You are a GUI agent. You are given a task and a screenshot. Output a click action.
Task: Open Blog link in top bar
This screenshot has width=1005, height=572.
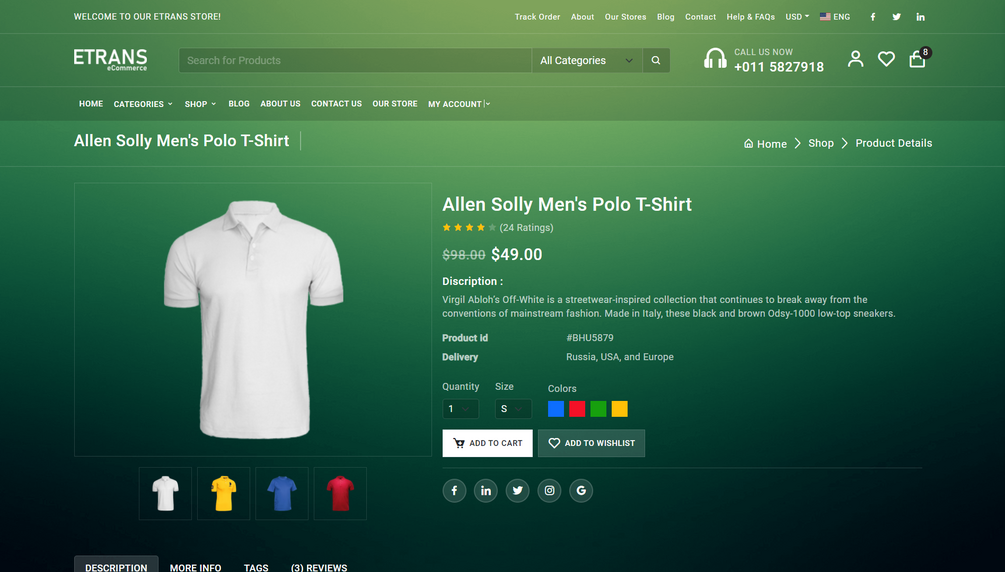coord(665,17)
